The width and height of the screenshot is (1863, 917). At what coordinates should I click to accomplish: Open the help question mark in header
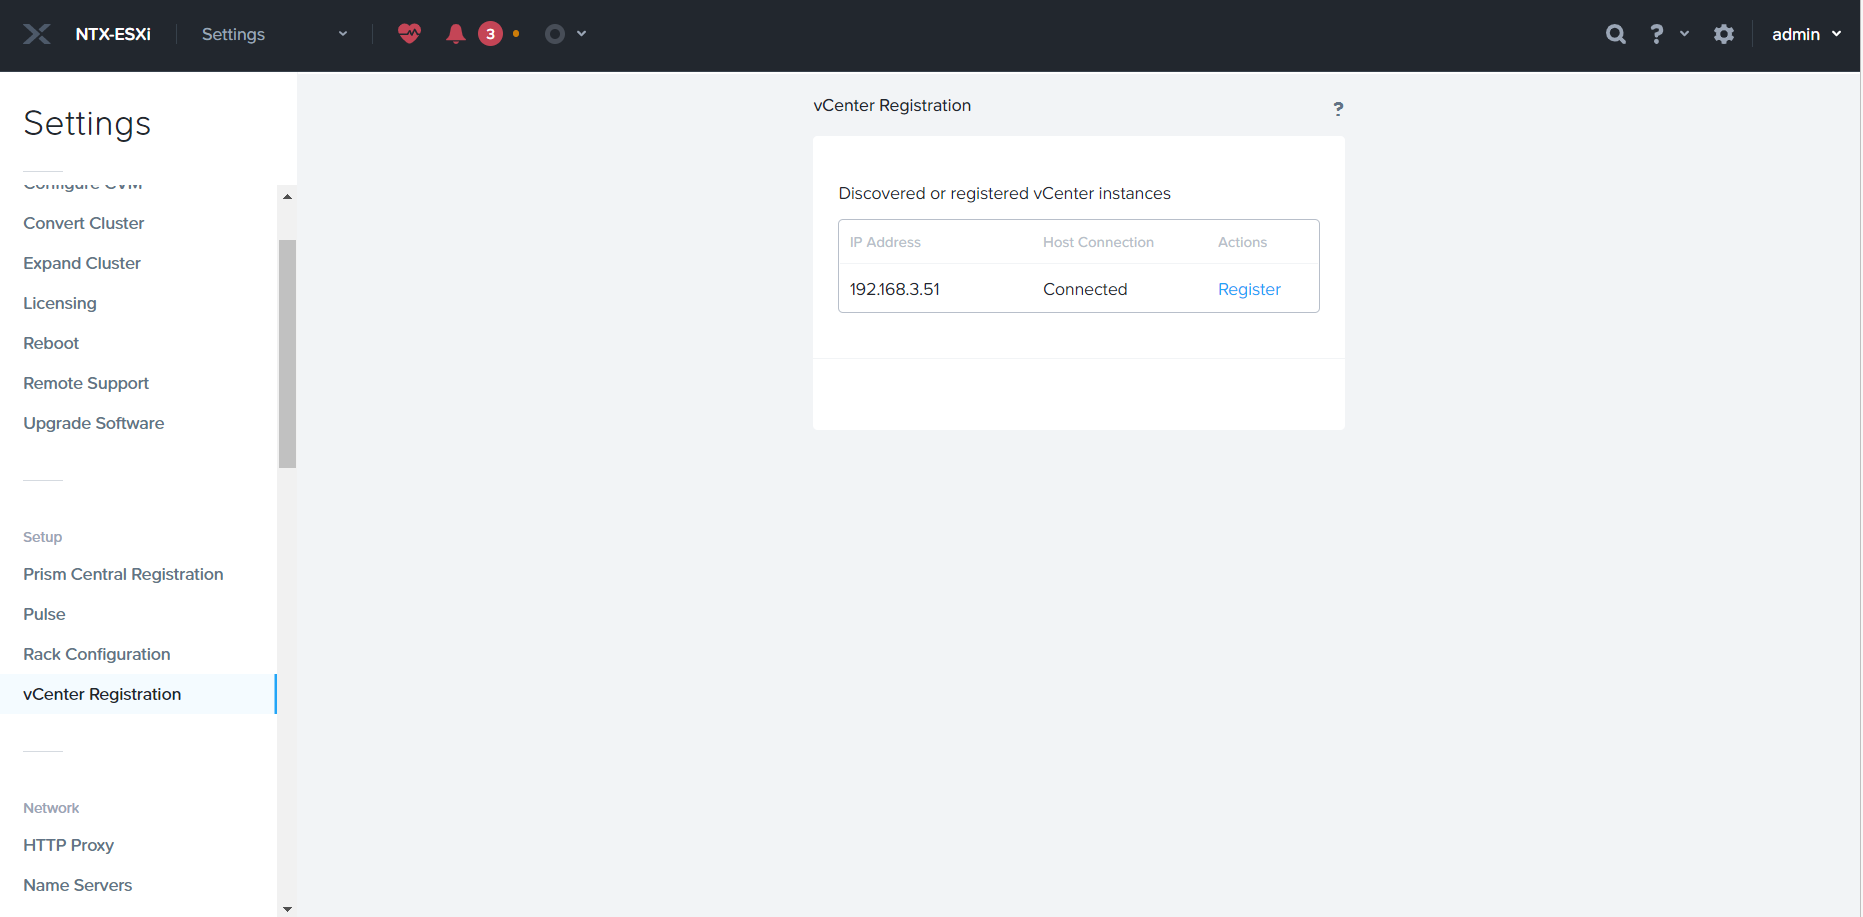(1657, 34)
